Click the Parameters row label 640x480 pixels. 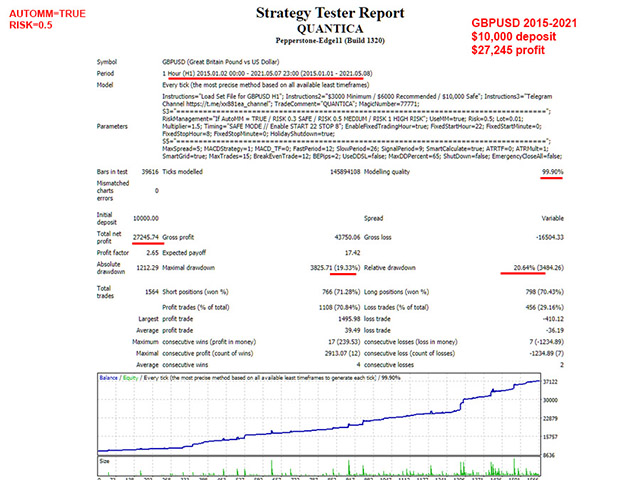tap(112, 126)
